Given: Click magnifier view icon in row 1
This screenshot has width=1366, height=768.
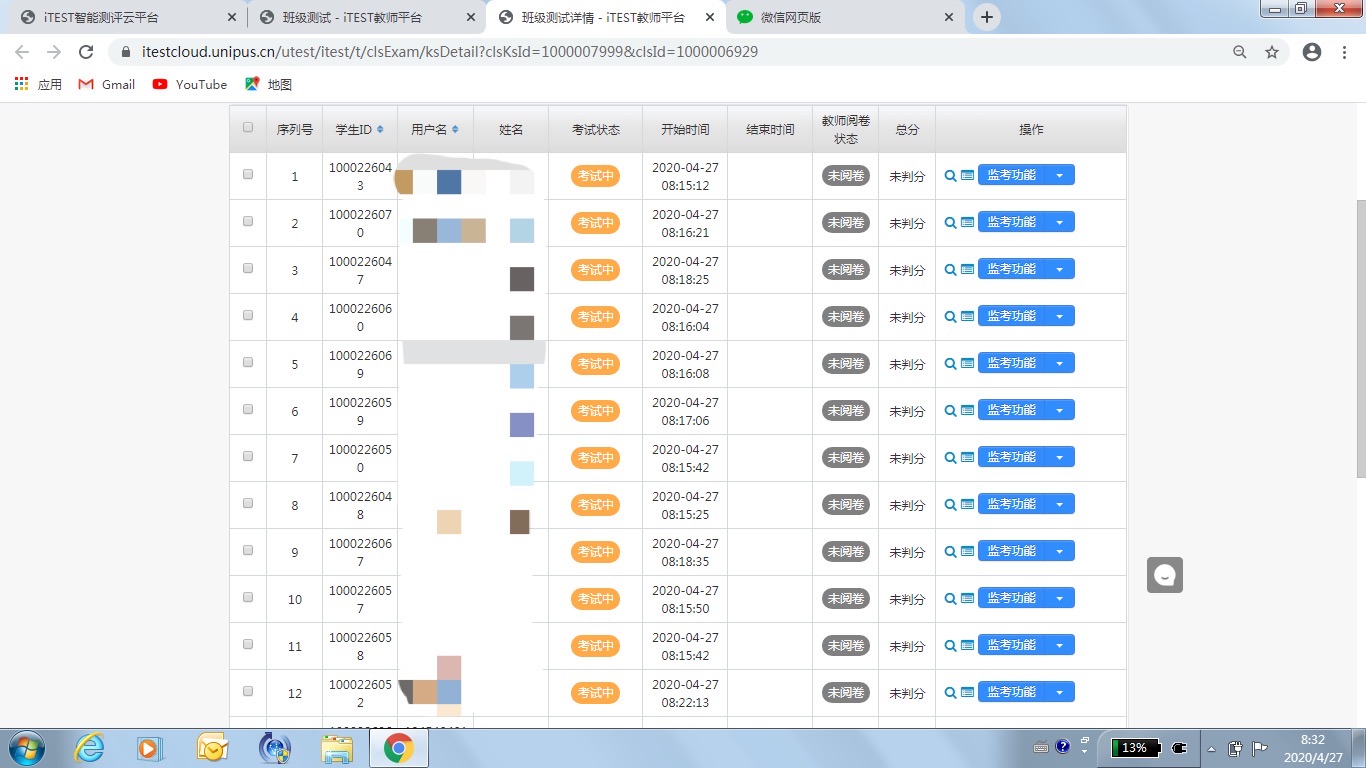Looking at the screenshot, I should coord(950,176).
